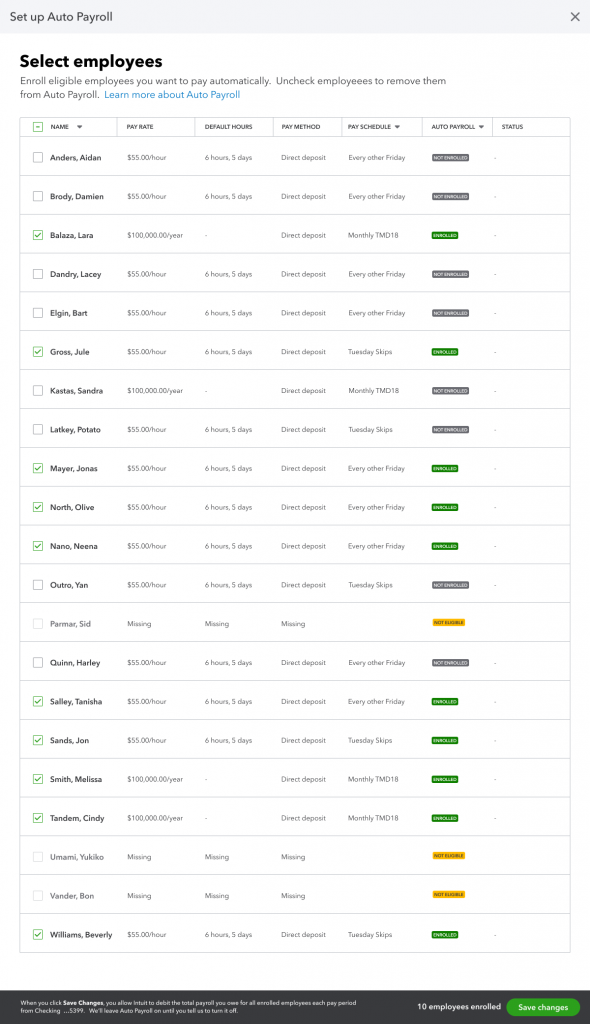Close the Set up Auto Payroll dialog
The image size is (590, 1024).
[575, 17]
